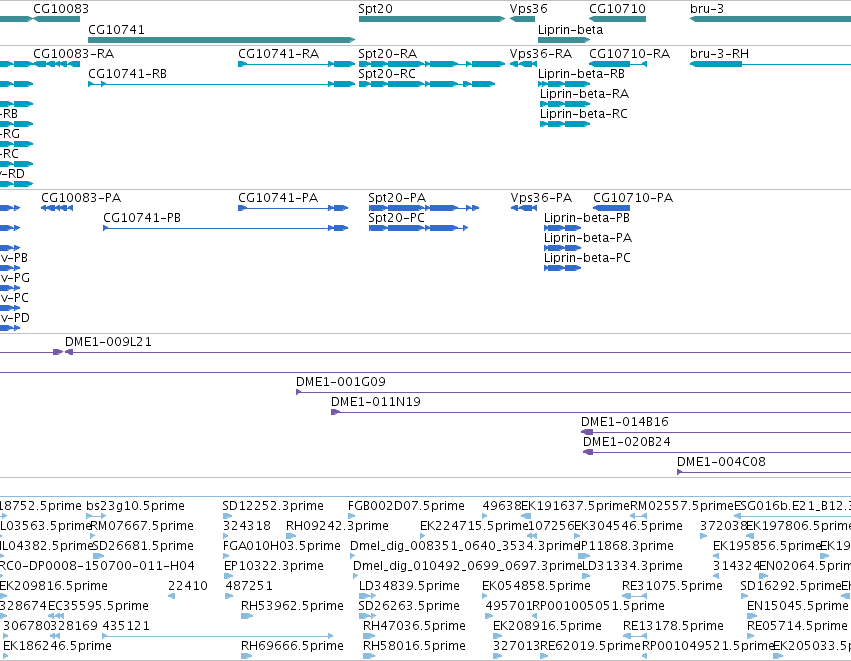The height and width of the screenshot is (661, 851).
Task: Select BAC clone DME1-004C08
Action: pyautogui.click(x=721, y=462)
